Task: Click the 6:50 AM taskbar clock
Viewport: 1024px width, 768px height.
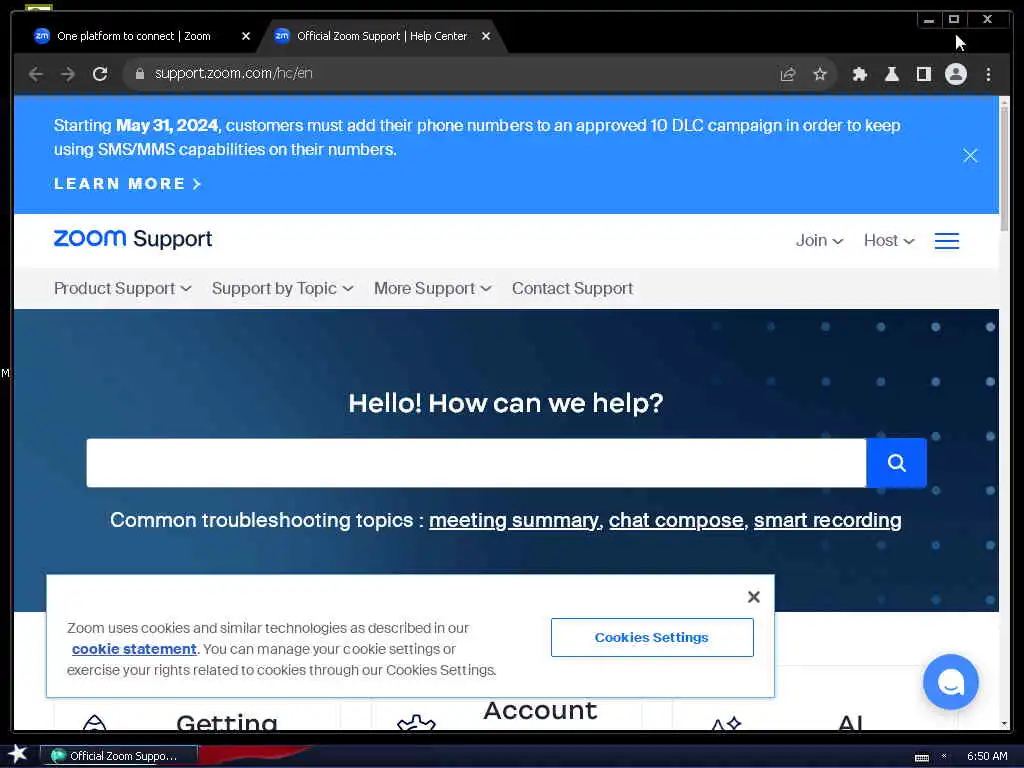Action: coord(987,756)
